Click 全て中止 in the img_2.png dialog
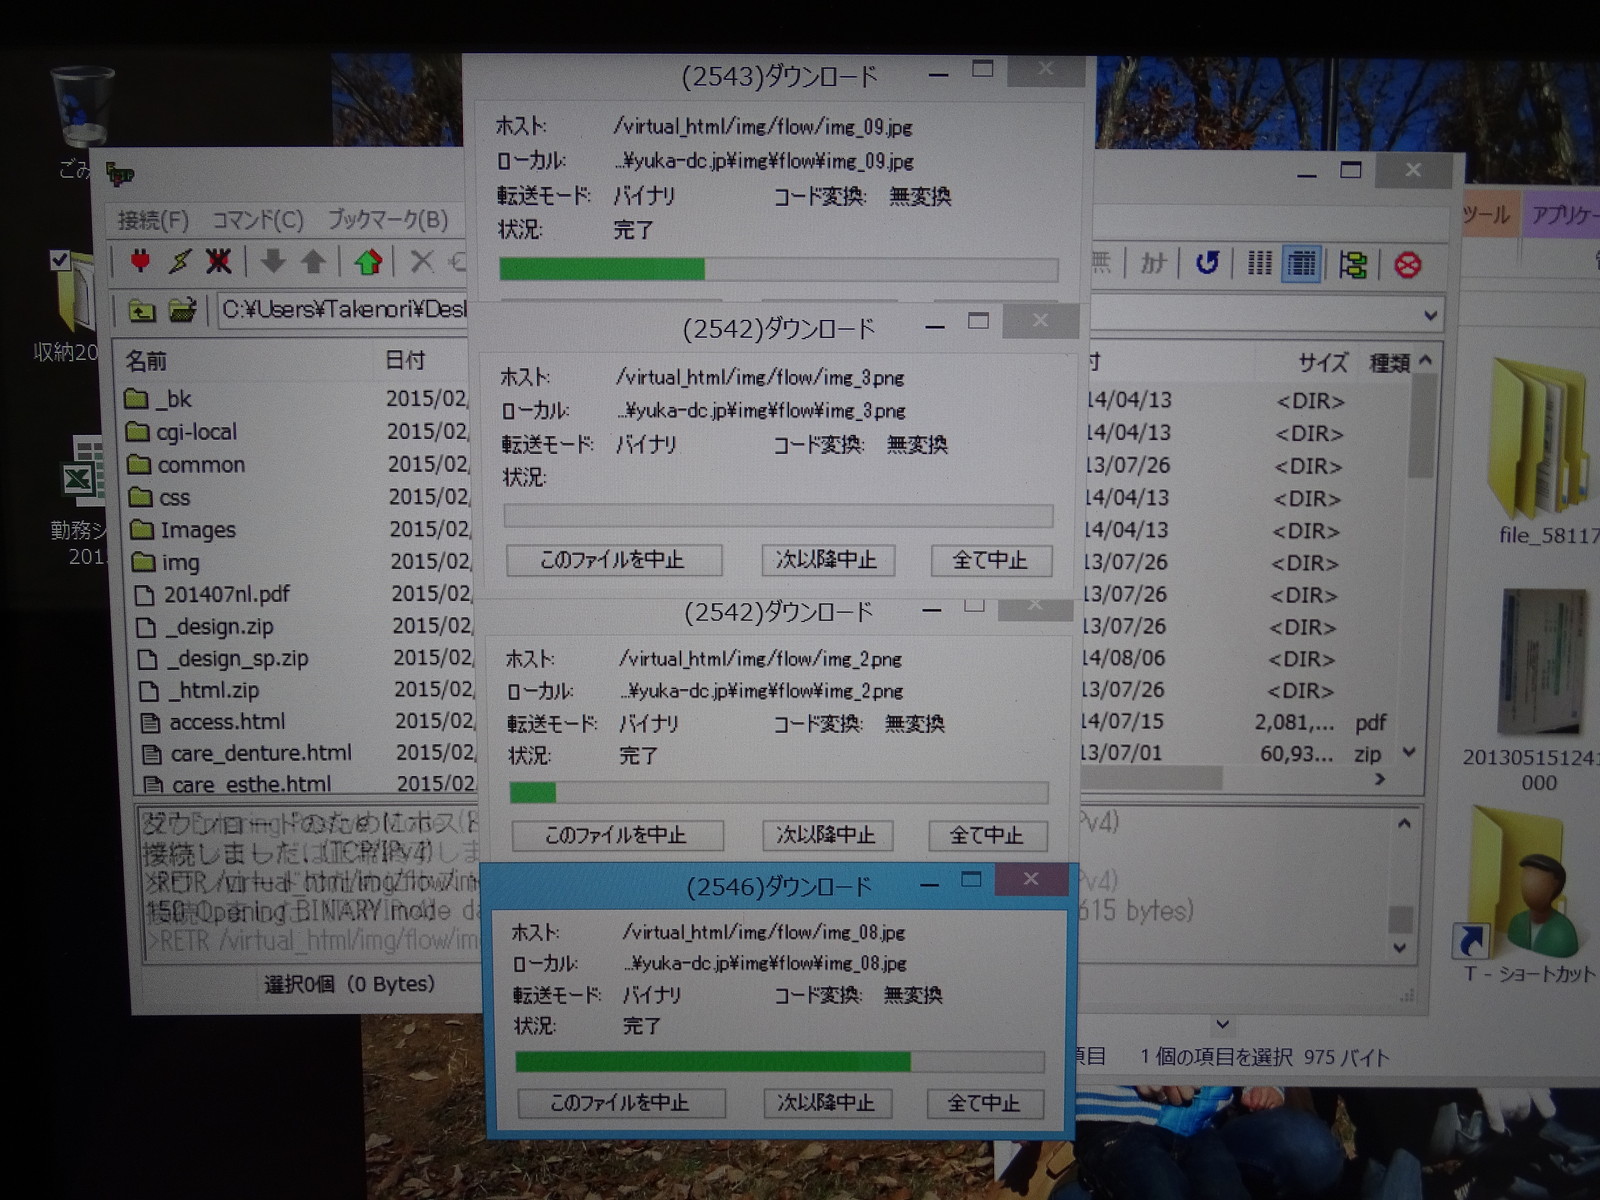 (x=987, y=835)
